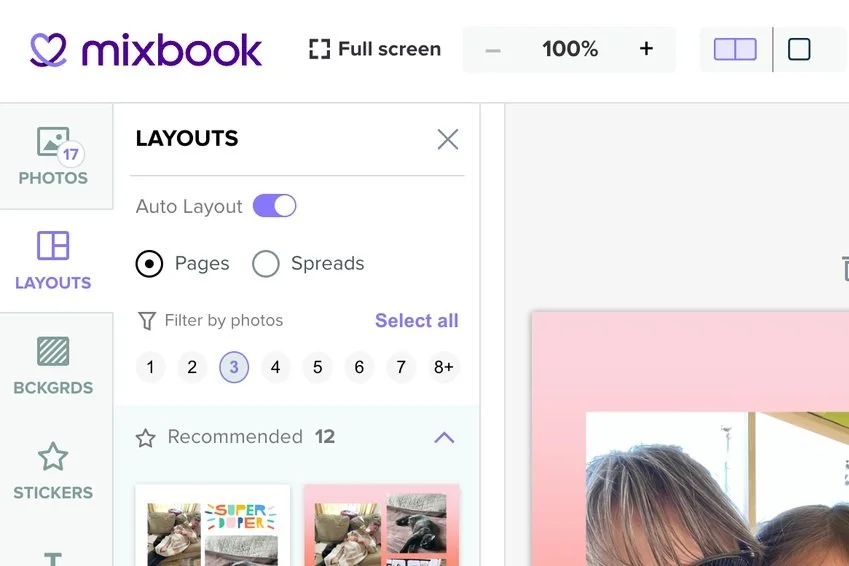
Task: Filter layouts by 1 photo
Action: pyautogui.click(x=150, y=367)
